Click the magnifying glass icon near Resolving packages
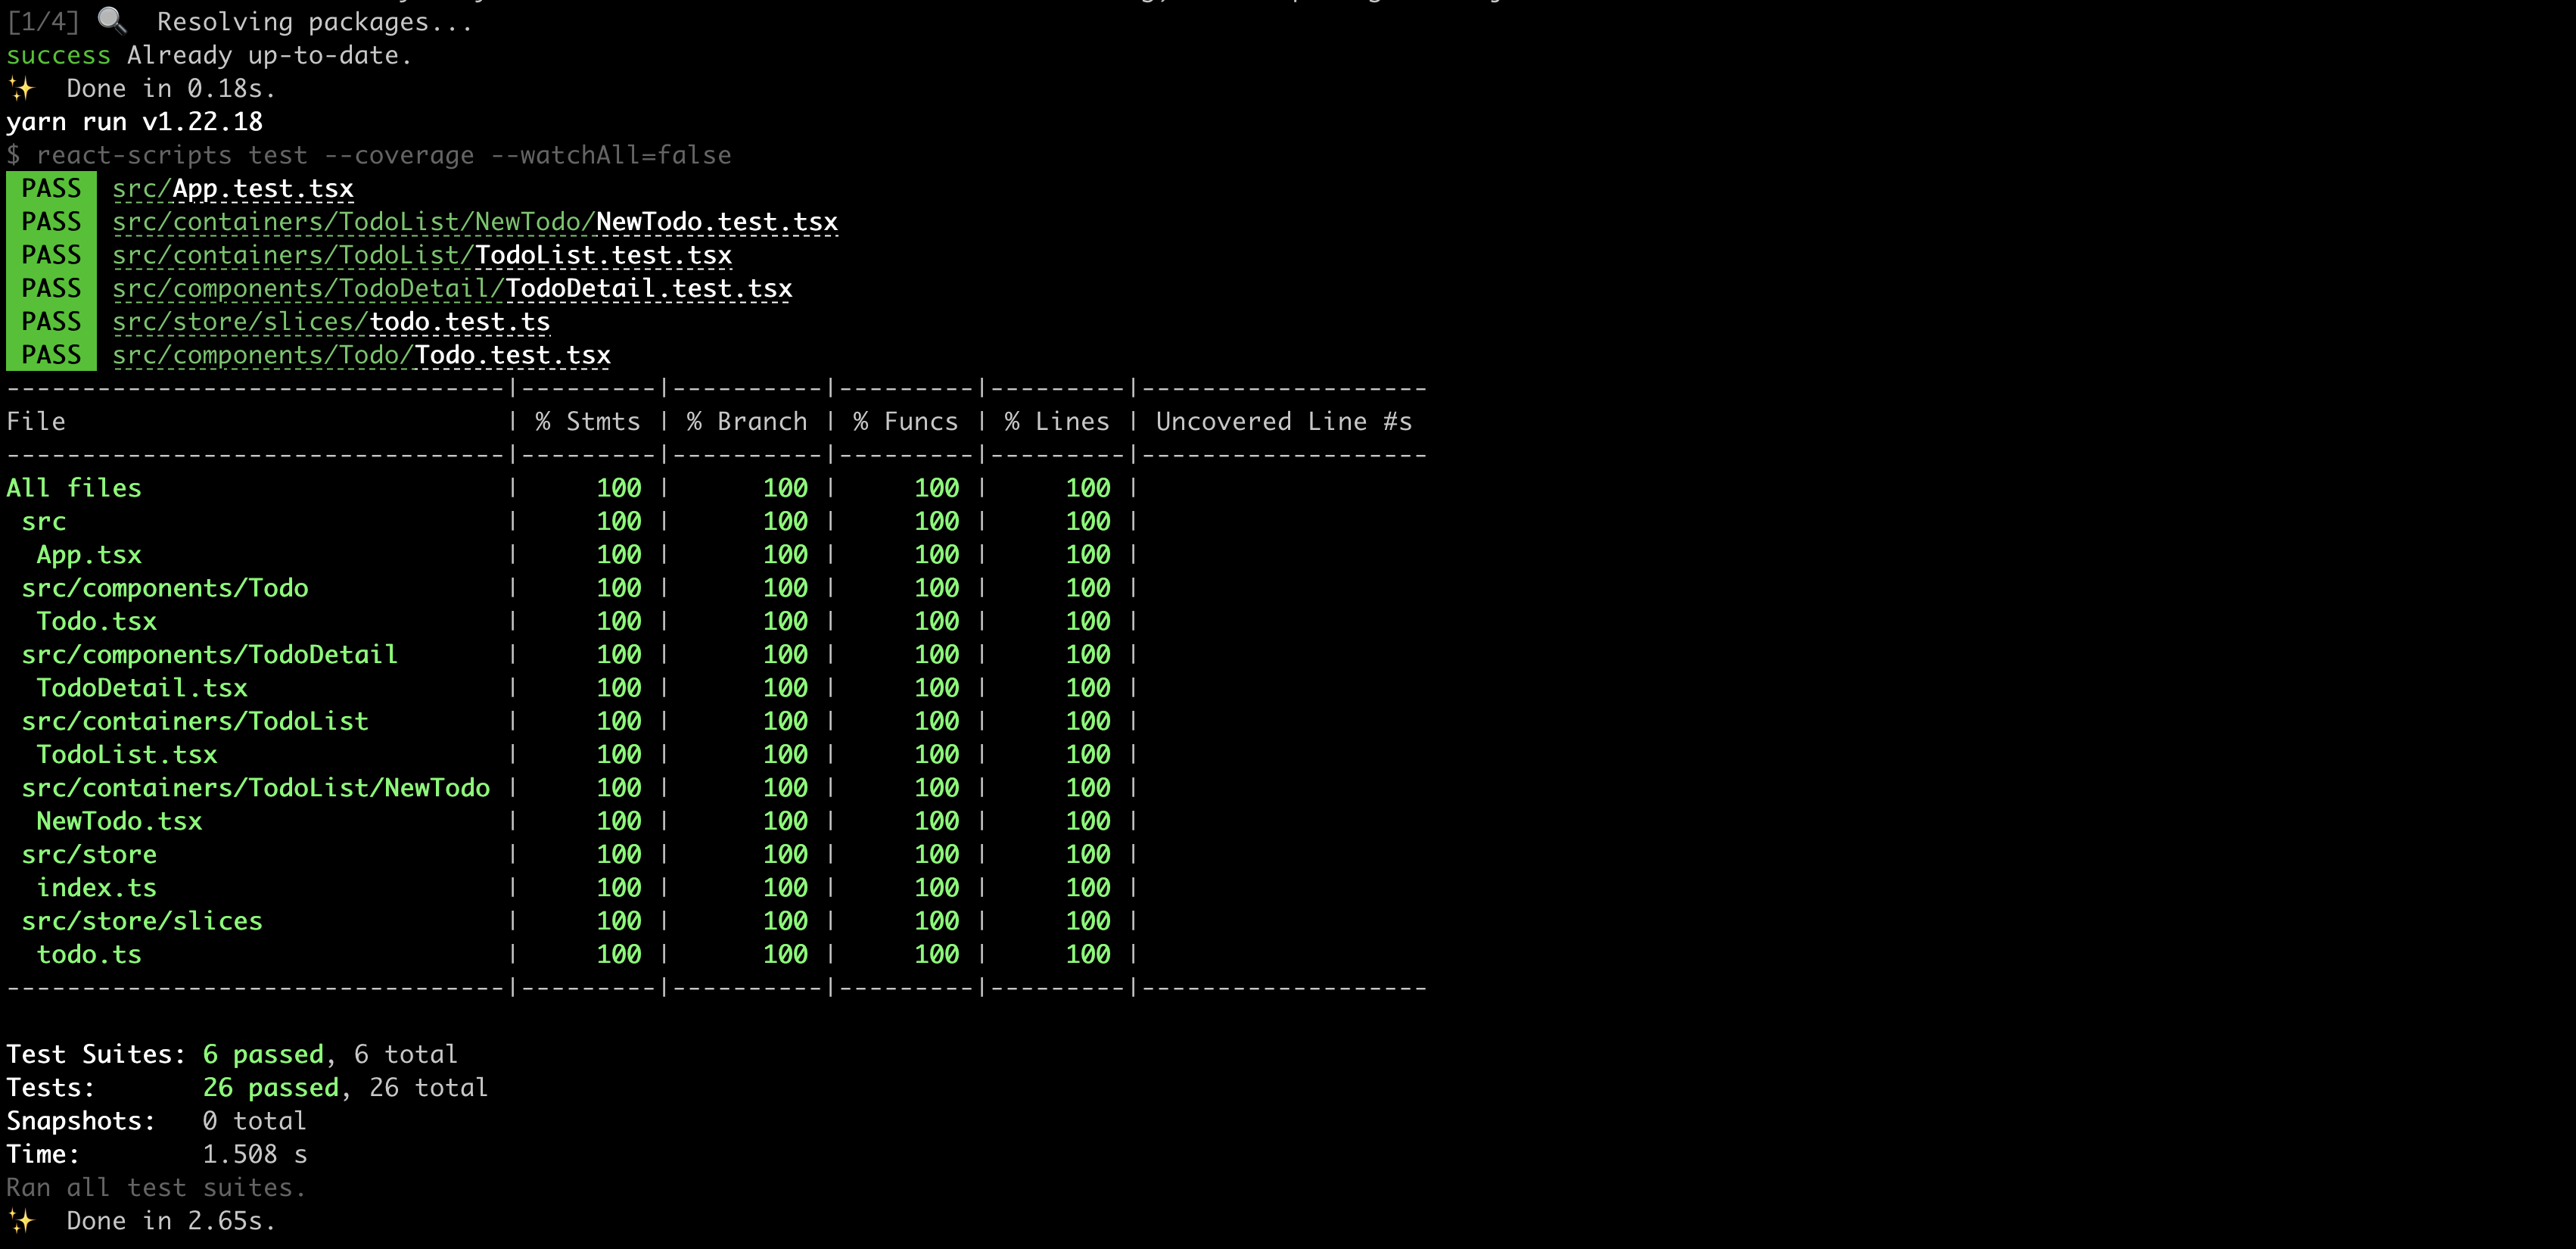Screen dimensions: 2576x1249 [x=112, y=21]
